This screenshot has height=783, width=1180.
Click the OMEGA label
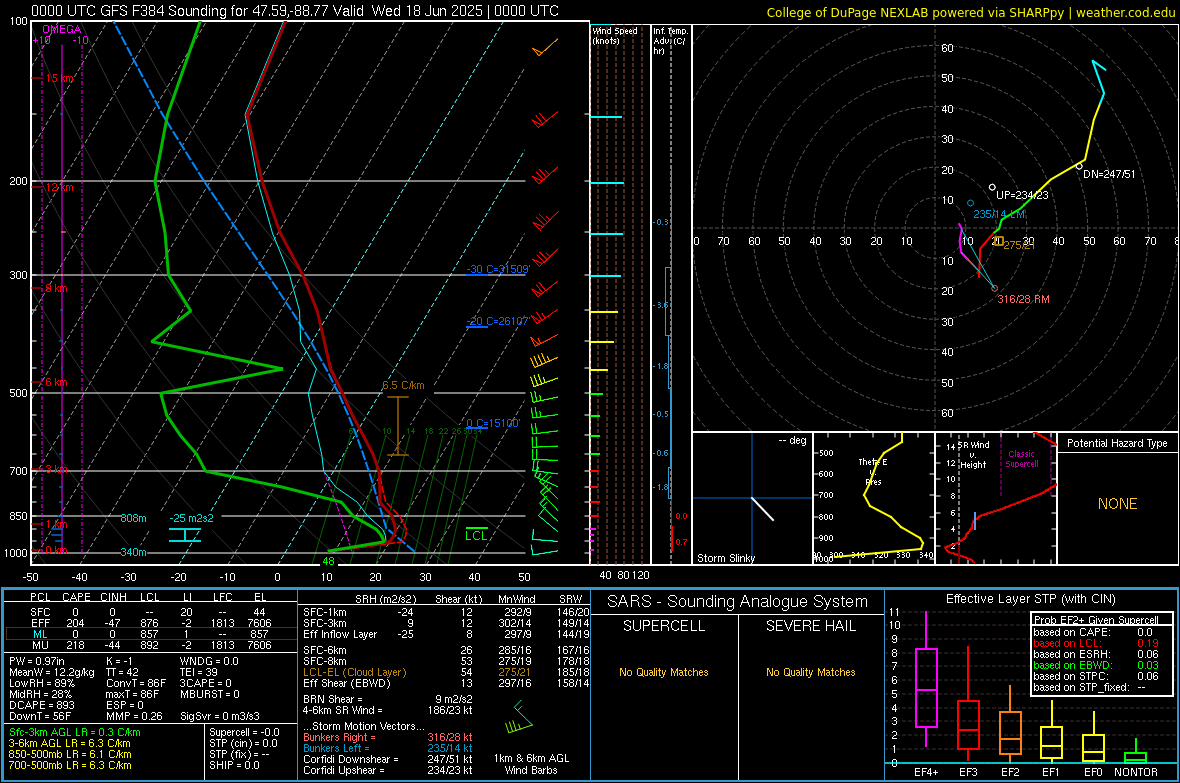pos(62,29)
